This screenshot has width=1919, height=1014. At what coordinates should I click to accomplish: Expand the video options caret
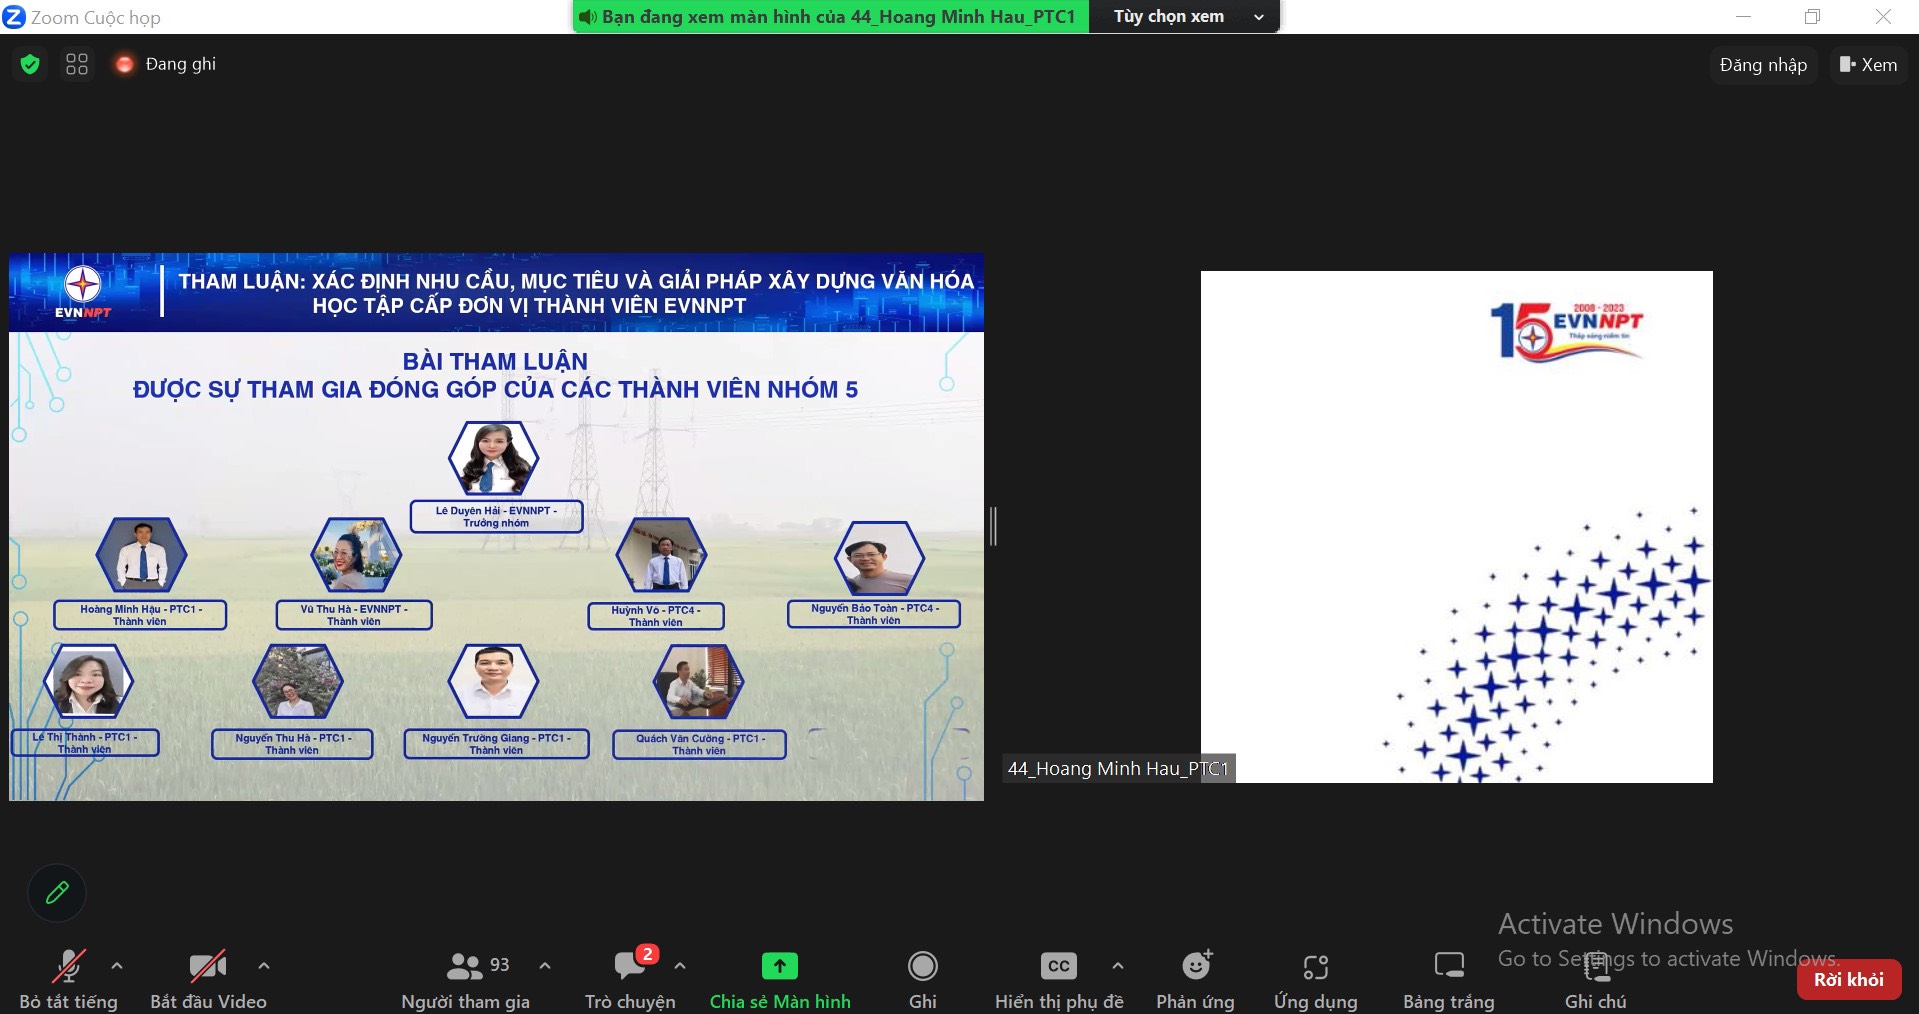click(x=264, y=966)
